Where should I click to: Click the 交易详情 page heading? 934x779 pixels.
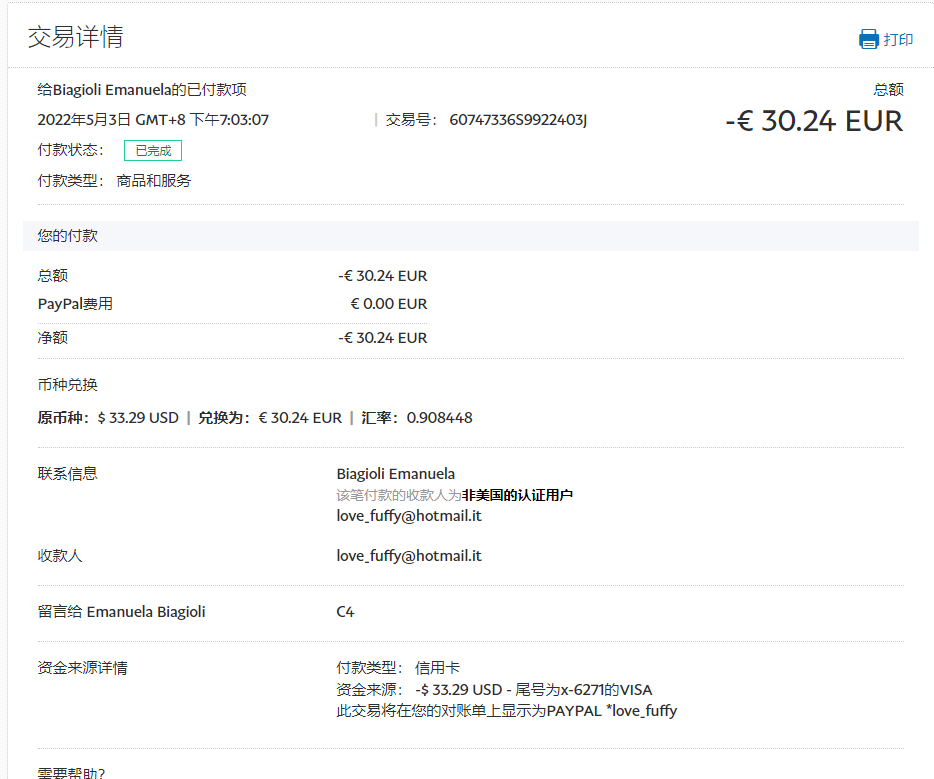[x=75, y=38]
